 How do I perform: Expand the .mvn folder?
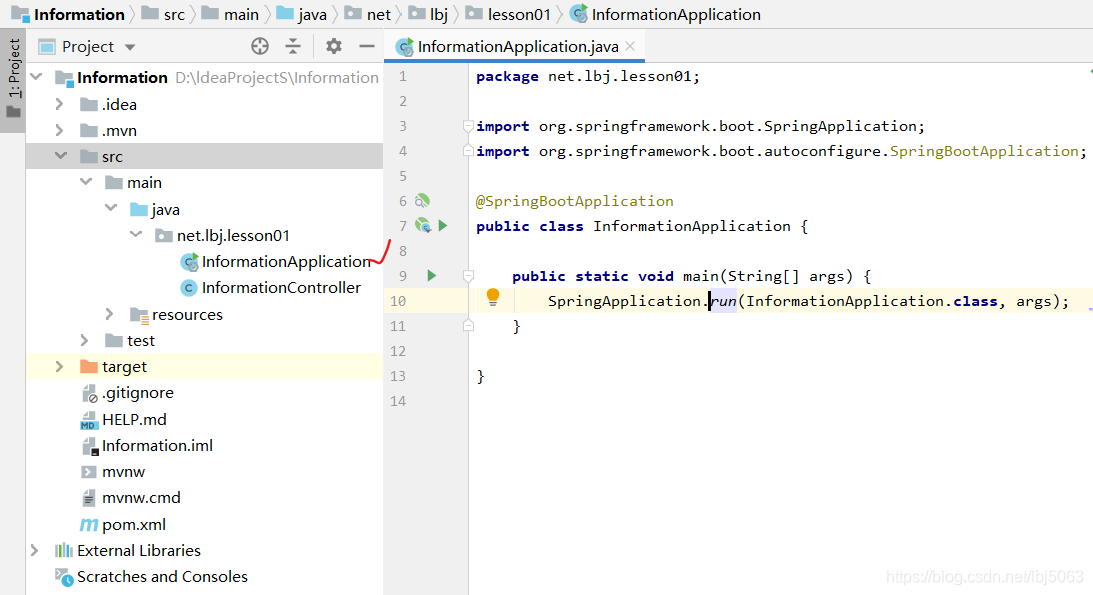[x=59, y=130]
